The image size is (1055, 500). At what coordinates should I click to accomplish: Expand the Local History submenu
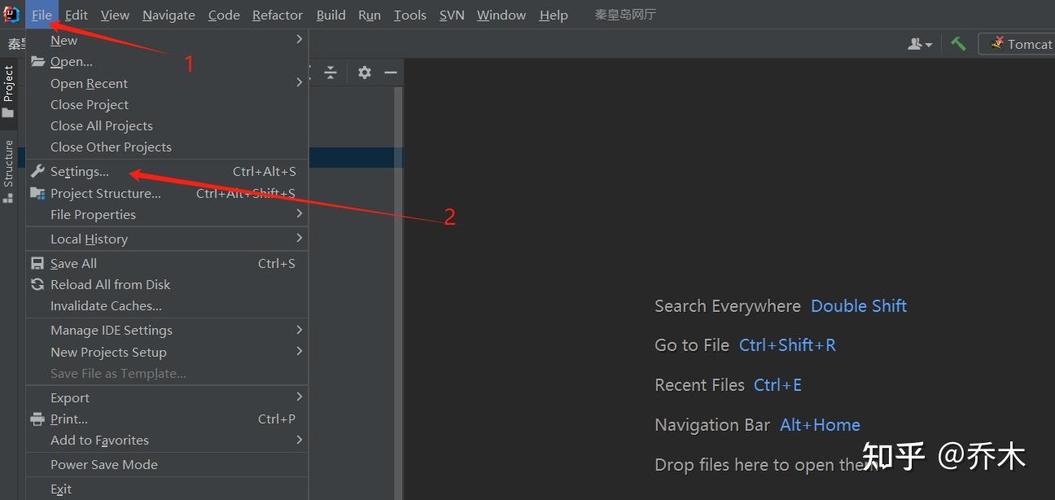[x=167, y=239]
